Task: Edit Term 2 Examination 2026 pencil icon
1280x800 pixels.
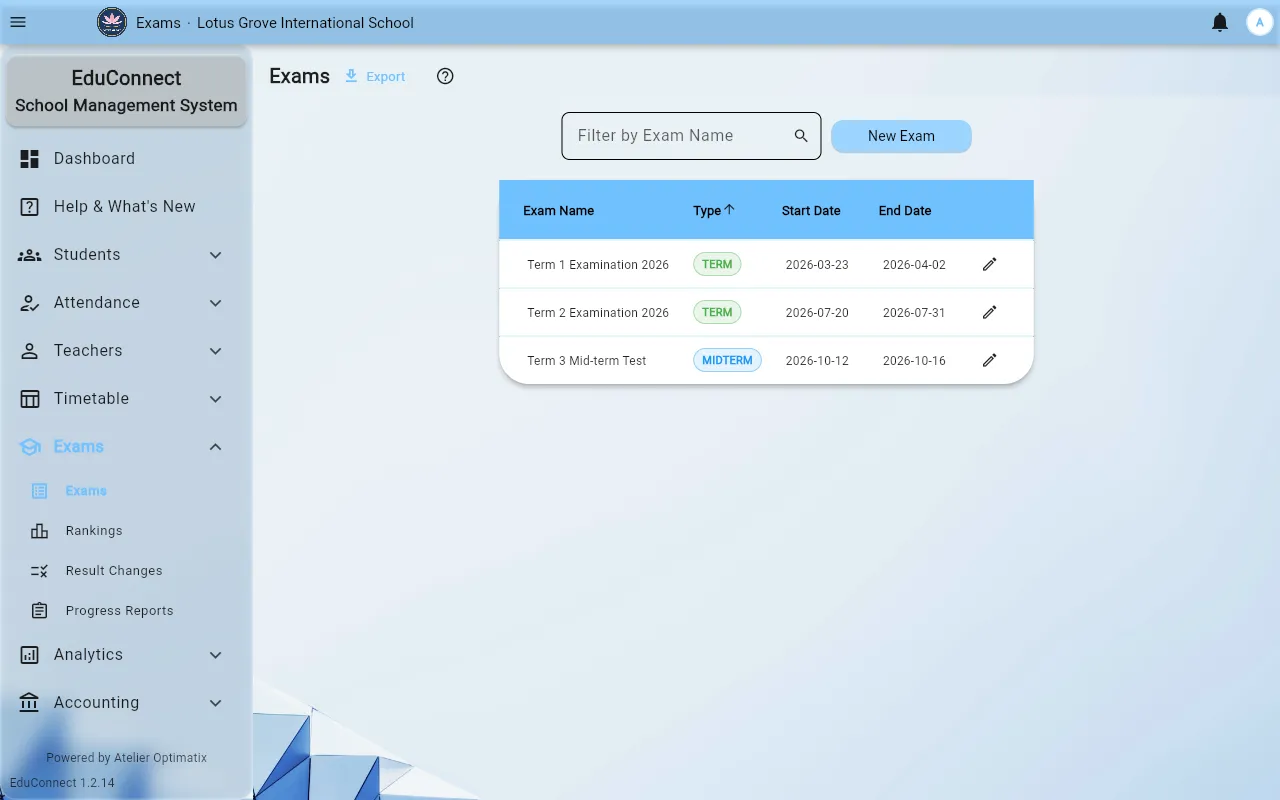Action: coord(990,312)
